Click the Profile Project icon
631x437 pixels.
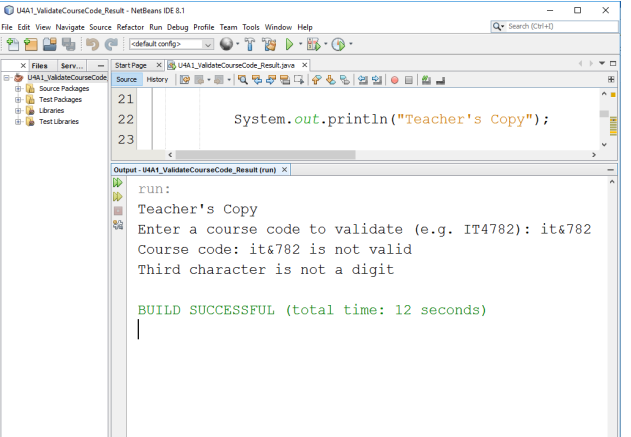tap(338, 44)
